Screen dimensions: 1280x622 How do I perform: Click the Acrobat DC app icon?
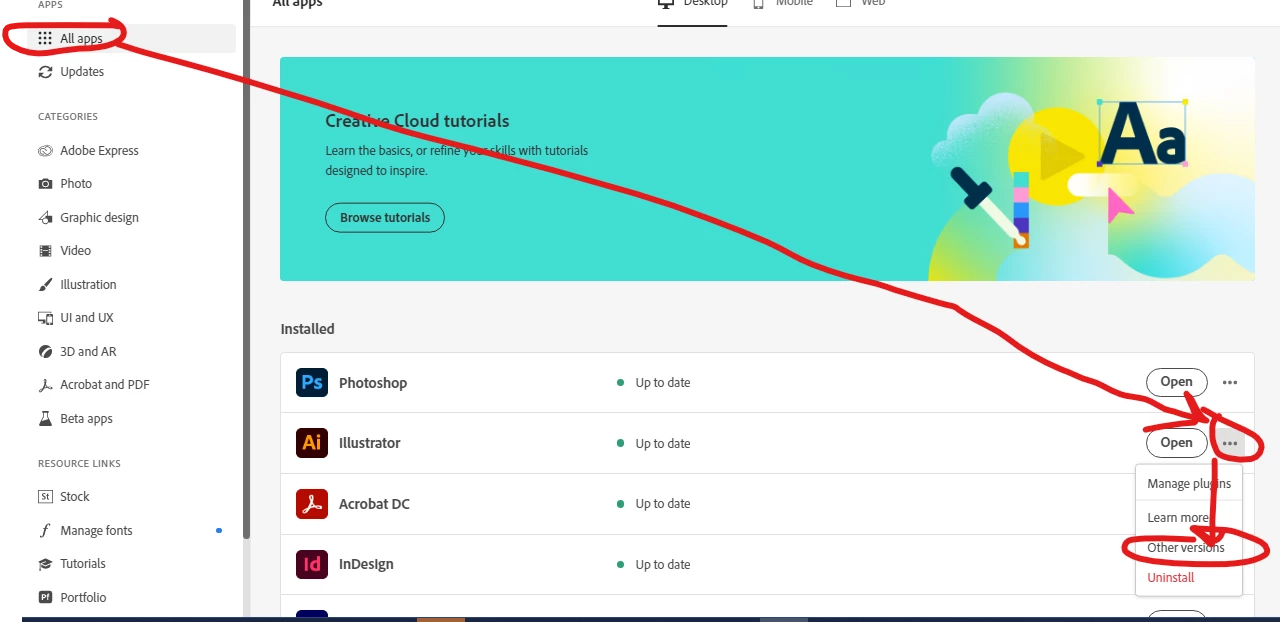(312, 504)
